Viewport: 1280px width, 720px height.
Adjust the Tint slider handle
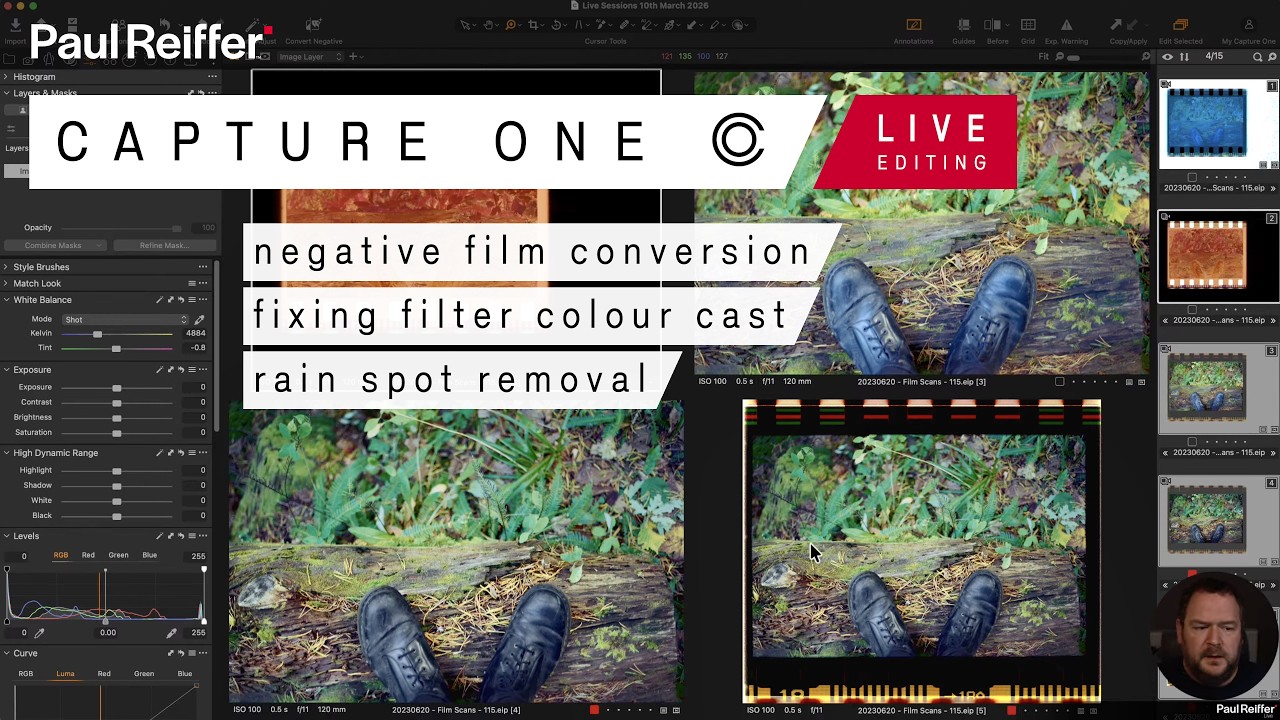[116, 348]
